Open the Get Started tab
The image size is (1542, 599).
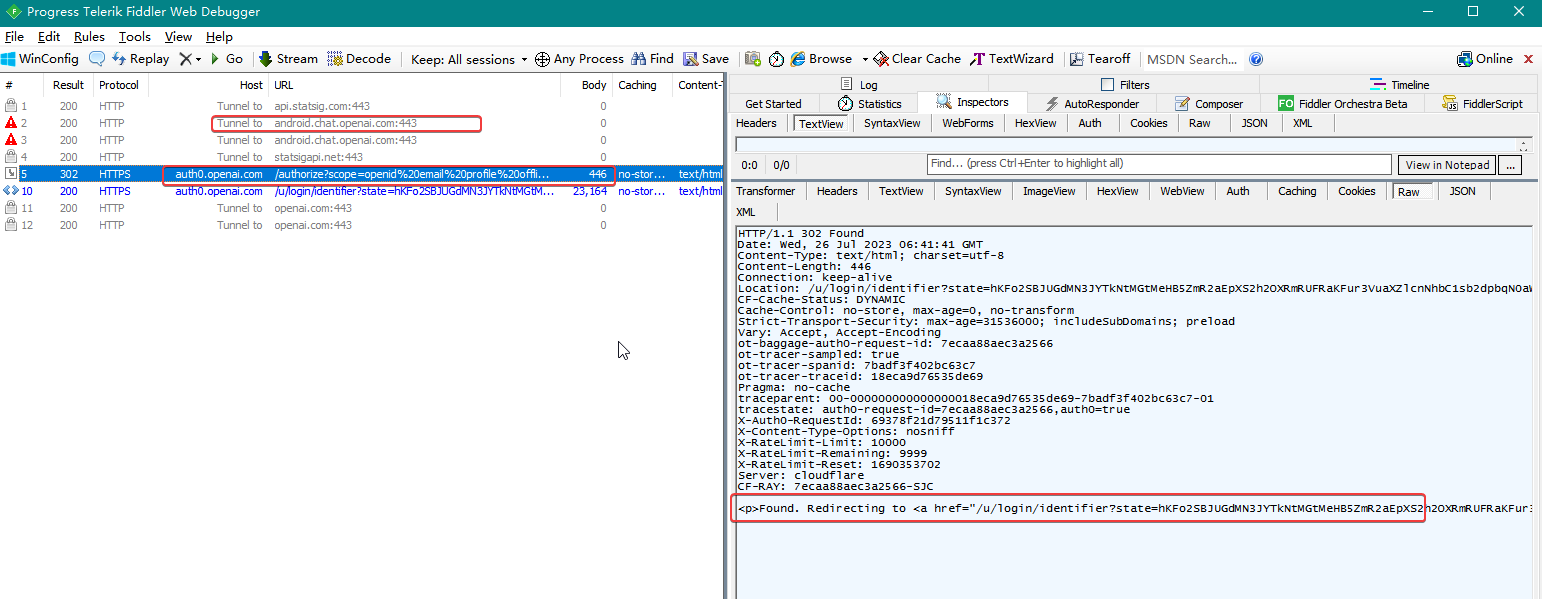coord(773,104)
